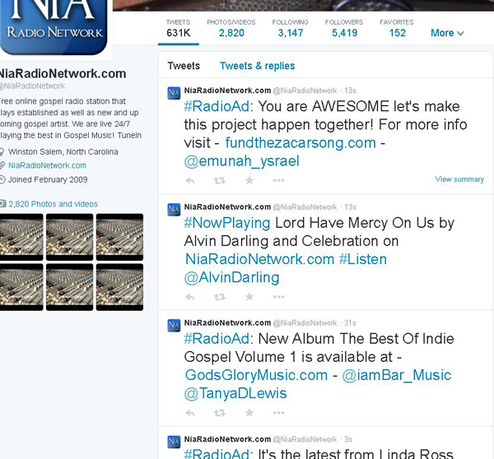Select the Tweets 631K stat tab
The image size is (494, 459).
178,29
